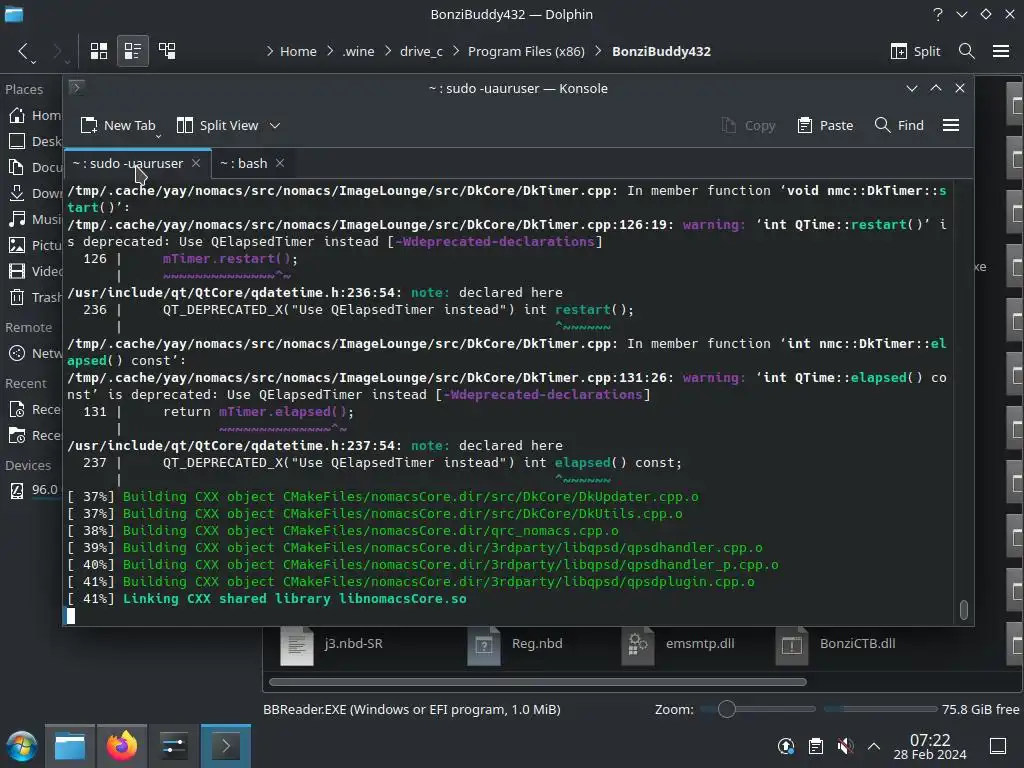Screen dimensions: 1024x768
Task: Open Konsole hamburger menu
Action: pyautogui.click(x=951, y=125)
